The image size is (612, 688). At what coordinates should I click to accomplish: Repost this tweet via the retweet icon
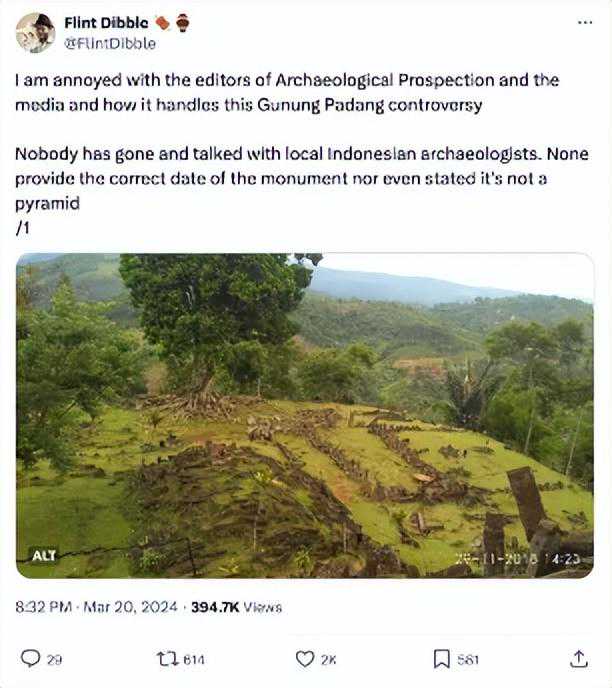coord(166,658)
